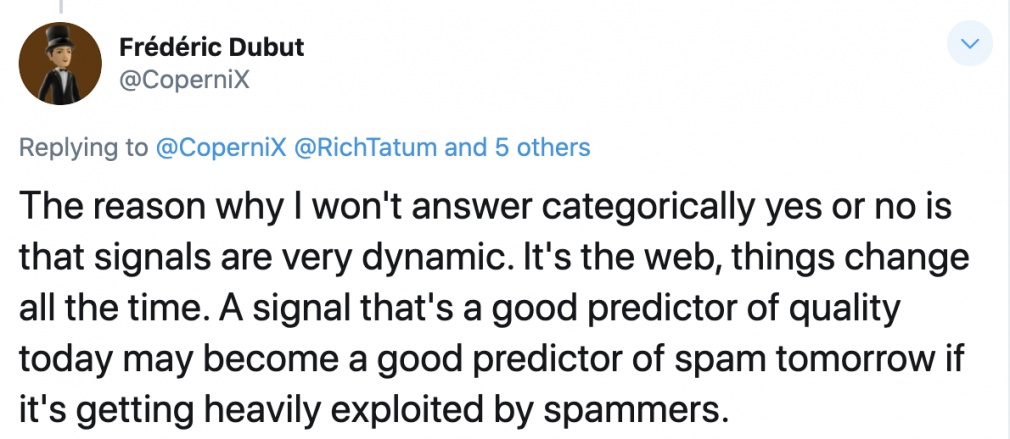Open the tweet options chevron menu
The image size is (1010, 439).
(x=969, y=44)
